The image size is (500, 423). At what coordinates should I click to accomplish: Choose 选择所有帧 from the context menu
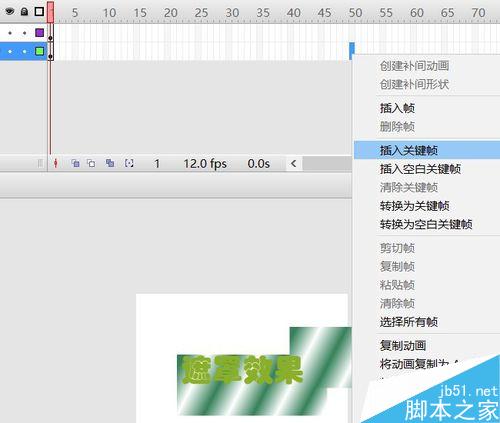(409, 322)
